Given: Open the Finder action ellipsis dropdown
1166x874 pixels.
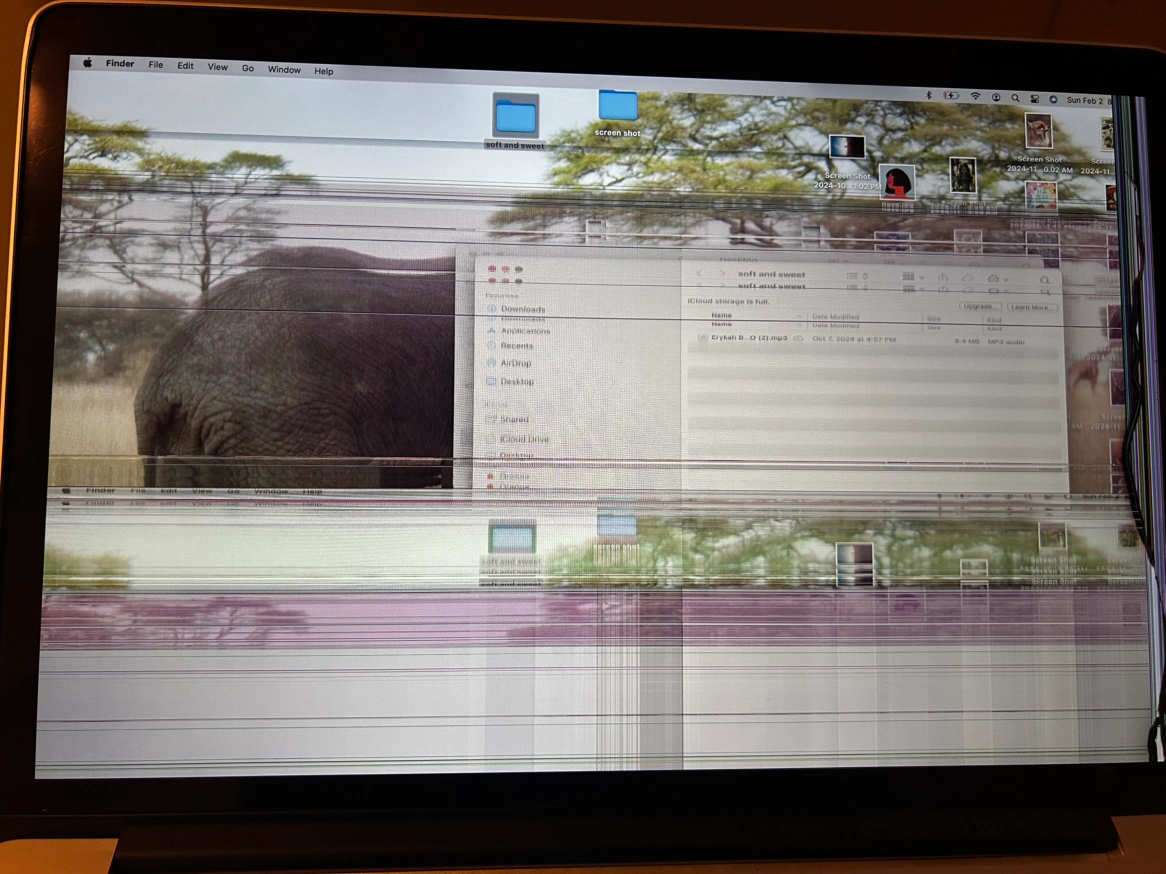Looking at the screenshot, I should click(997, 278).
